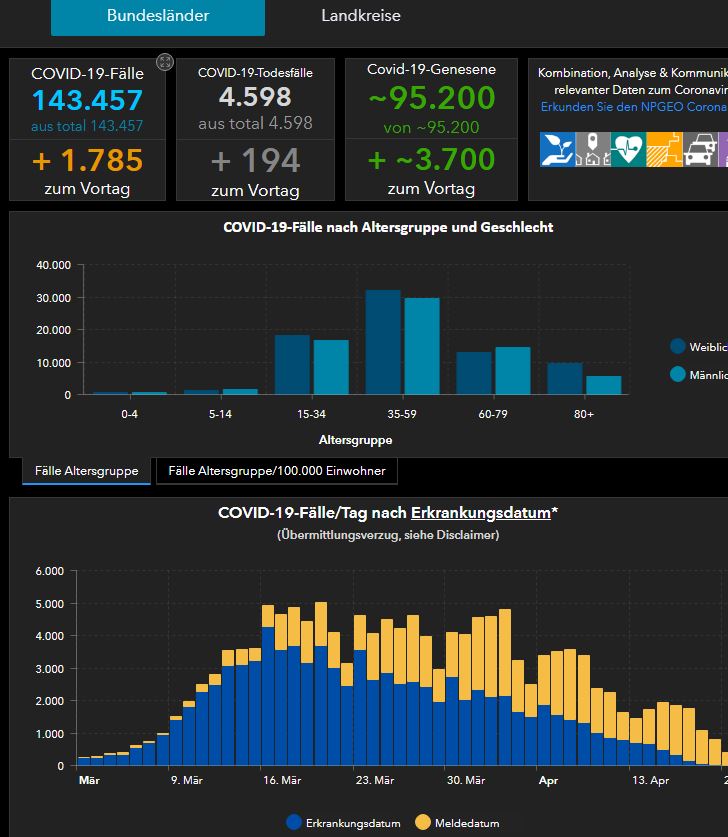Click the ~95.200 recovered indicator
The height and width of the screenshot is (837, 728).
tap(431, 98)
